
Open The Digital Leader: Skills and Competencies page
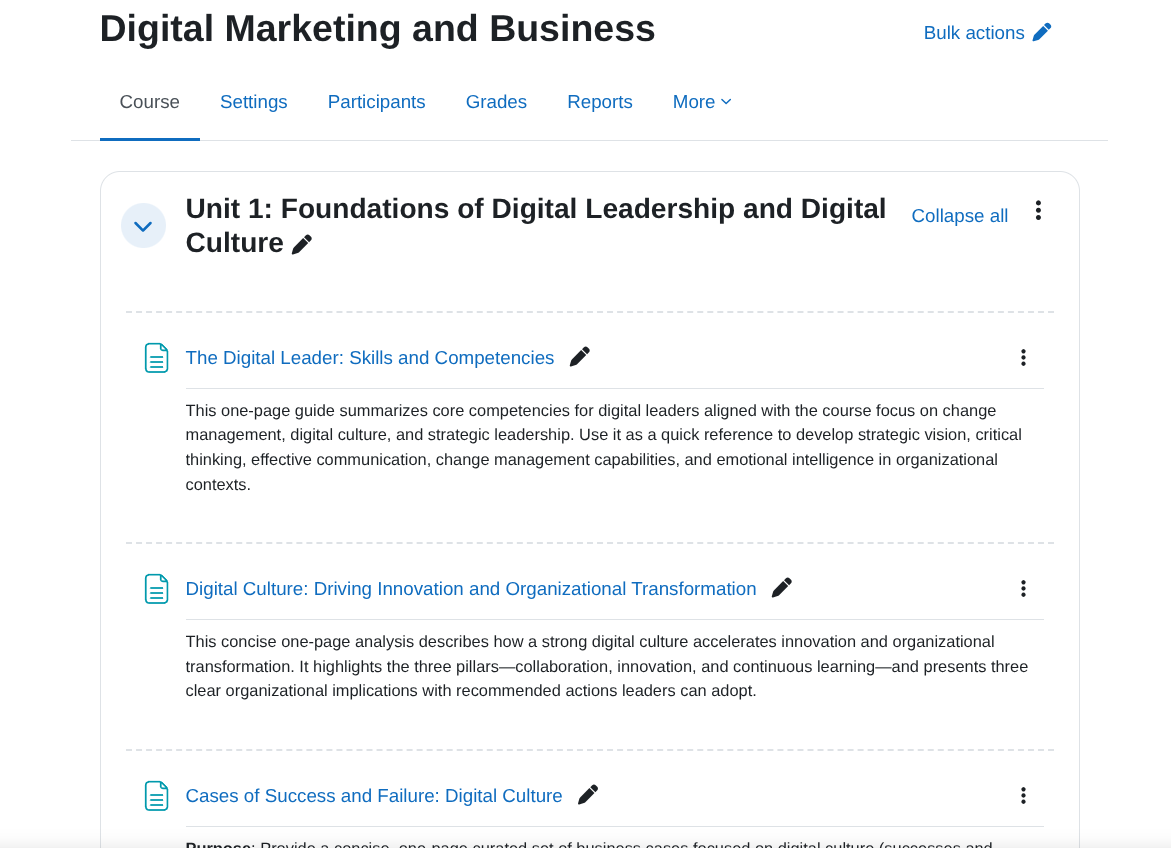tap(370, 357)
